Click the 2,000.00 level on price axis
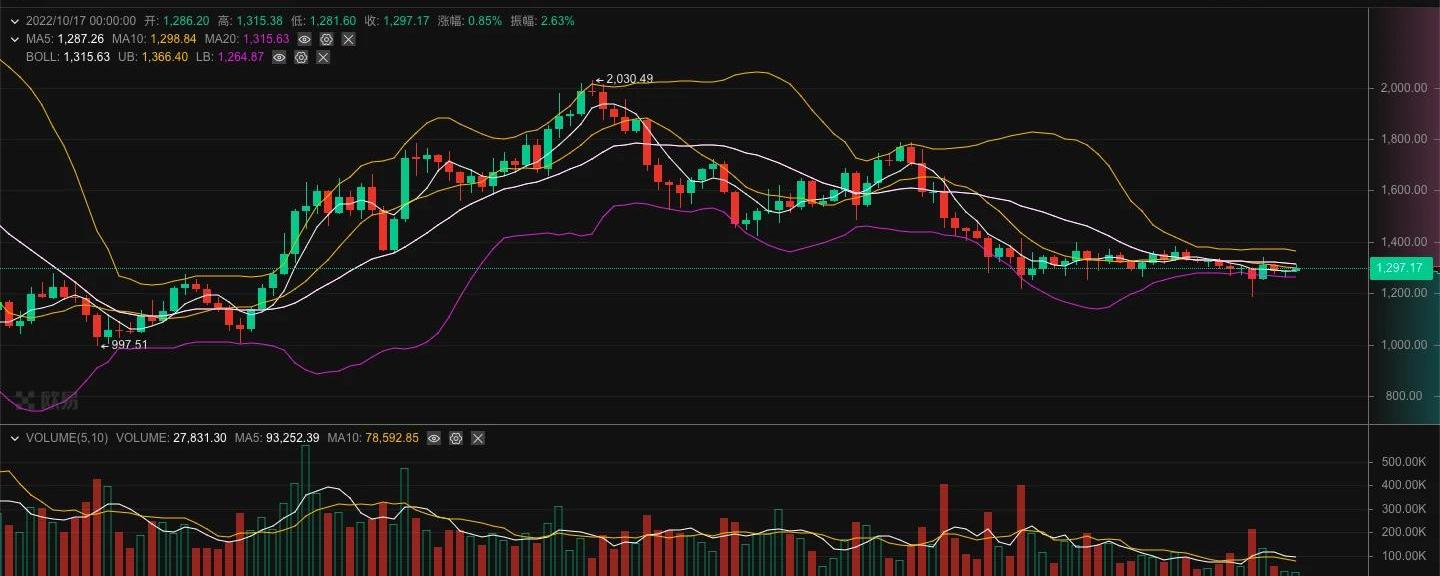 pyautogui.click(x=1400, y=88)
